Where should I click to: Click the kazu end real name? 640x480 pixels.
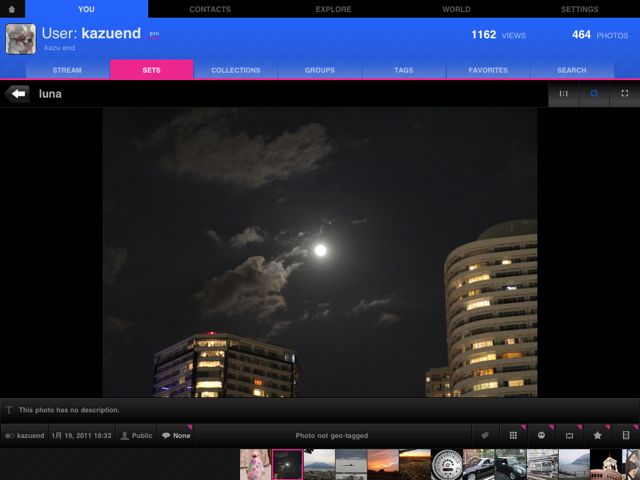(60, 48)
